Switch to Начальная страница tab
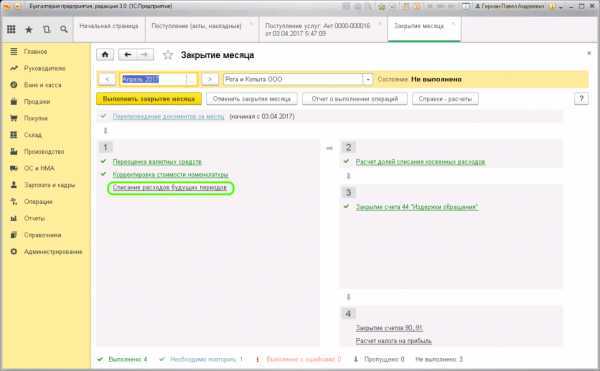This screenshot has height=371, width=600. 109,26
